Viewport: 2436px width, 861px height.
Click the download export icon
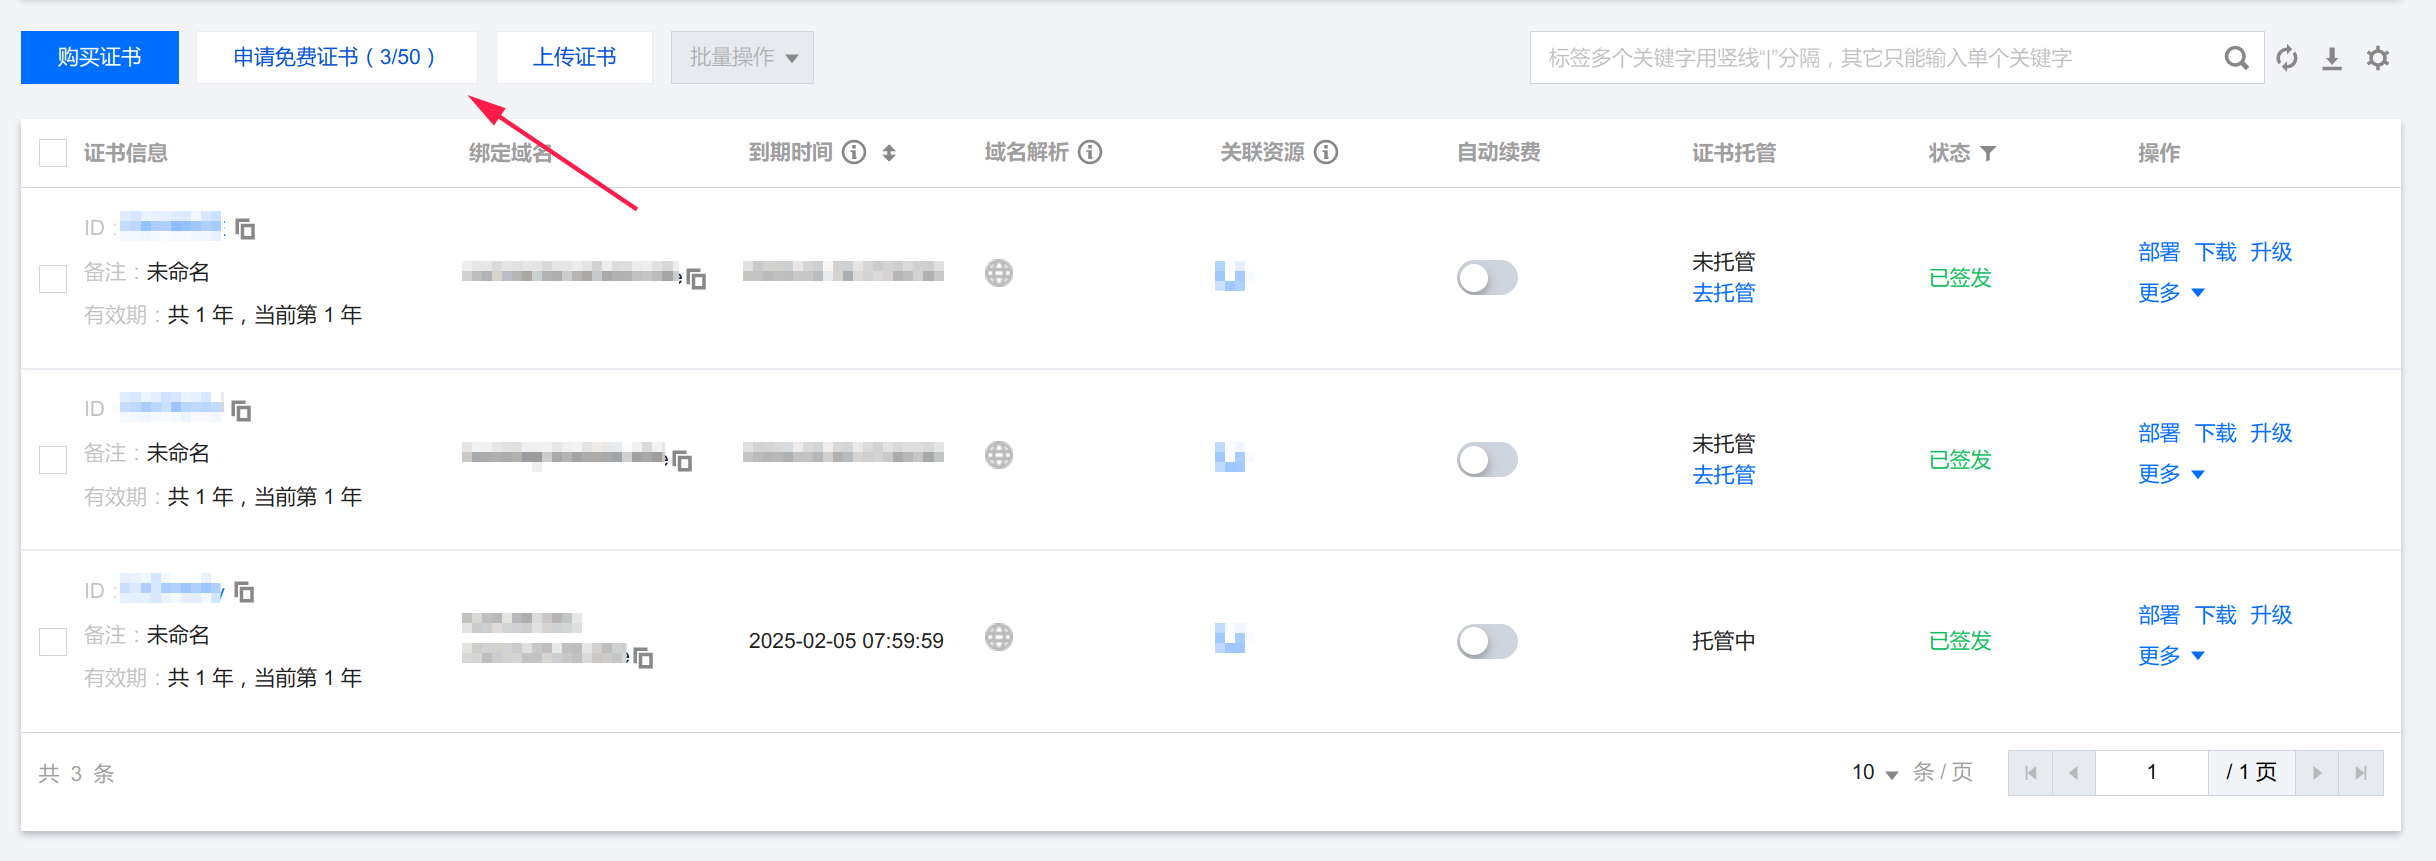click(x=2331, y=58)
